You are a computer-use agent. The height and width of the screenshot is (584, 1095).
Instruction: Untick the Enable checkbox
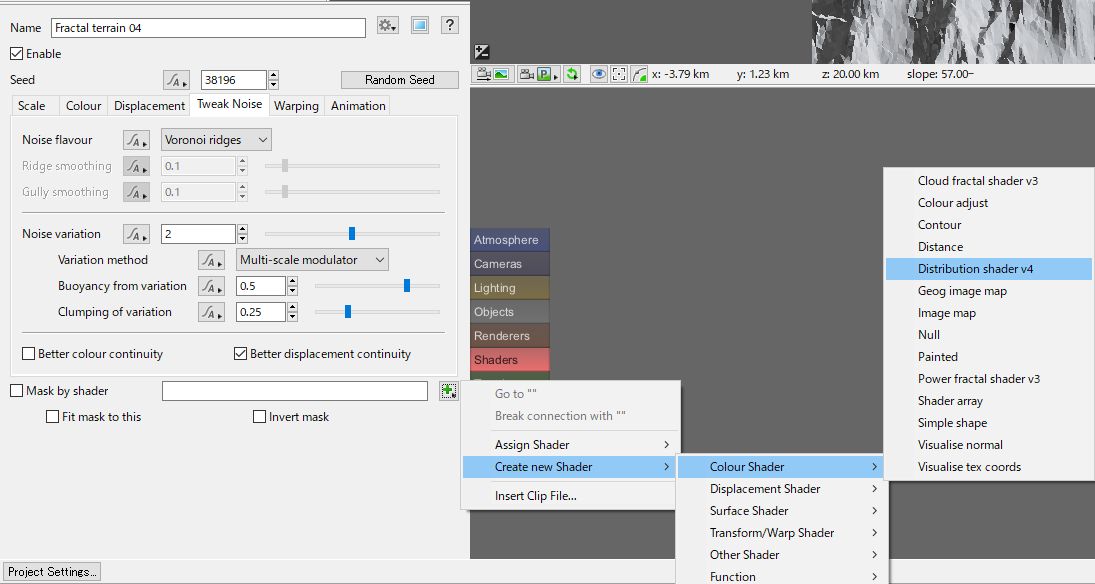tap(17, 54)
